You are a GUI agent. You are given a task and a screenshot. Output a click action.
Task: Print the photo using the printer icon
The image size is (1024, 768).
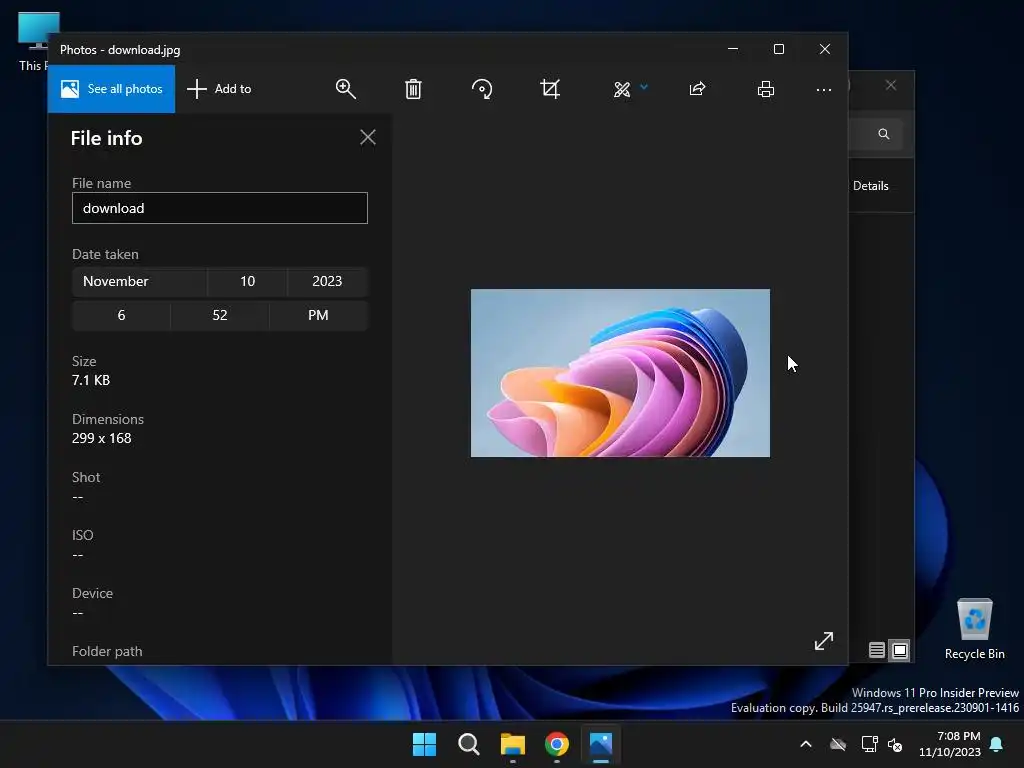click(x=766, y=89)
